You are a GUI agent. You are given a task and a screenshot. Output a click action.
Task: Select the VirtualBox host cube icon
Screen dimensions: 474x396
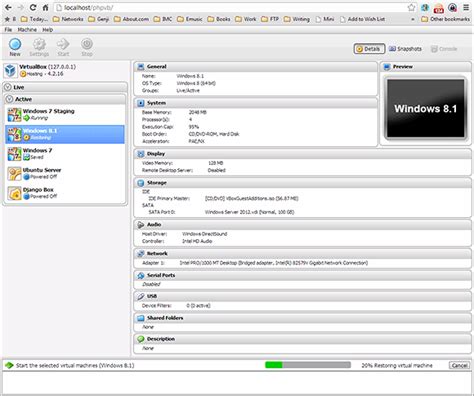pyautogui.click(x=10, y=70)
